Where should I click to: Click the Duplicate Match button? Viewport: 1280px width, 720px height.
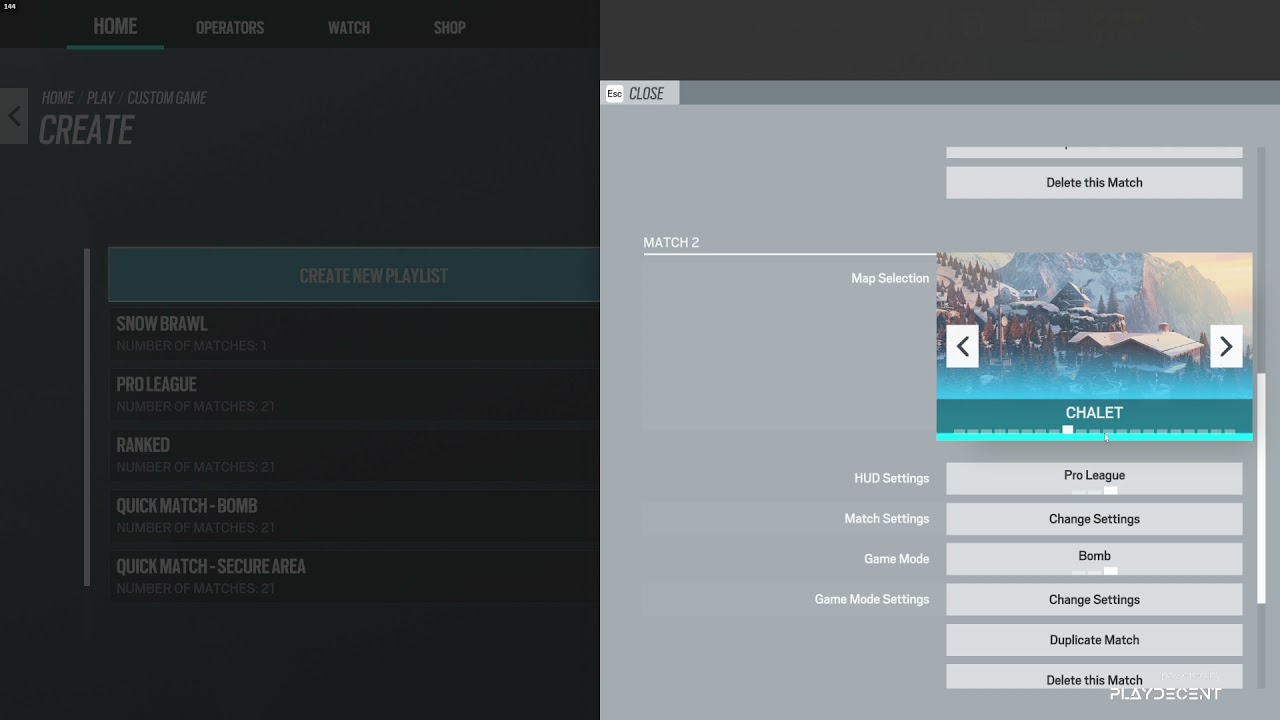1094,640
